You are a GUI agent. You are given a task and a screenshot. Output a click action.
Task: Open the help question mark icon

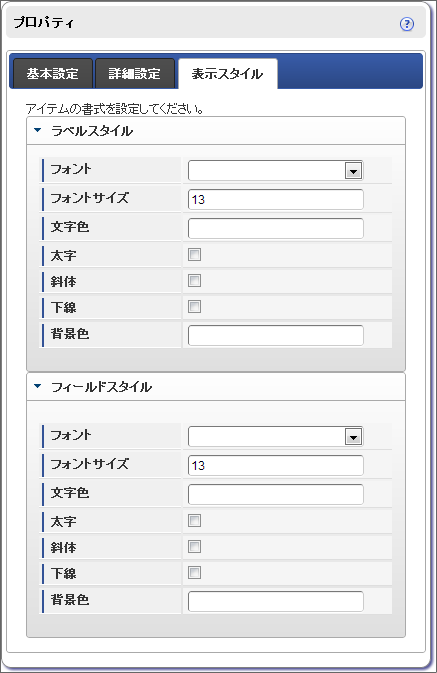[407, 24]
